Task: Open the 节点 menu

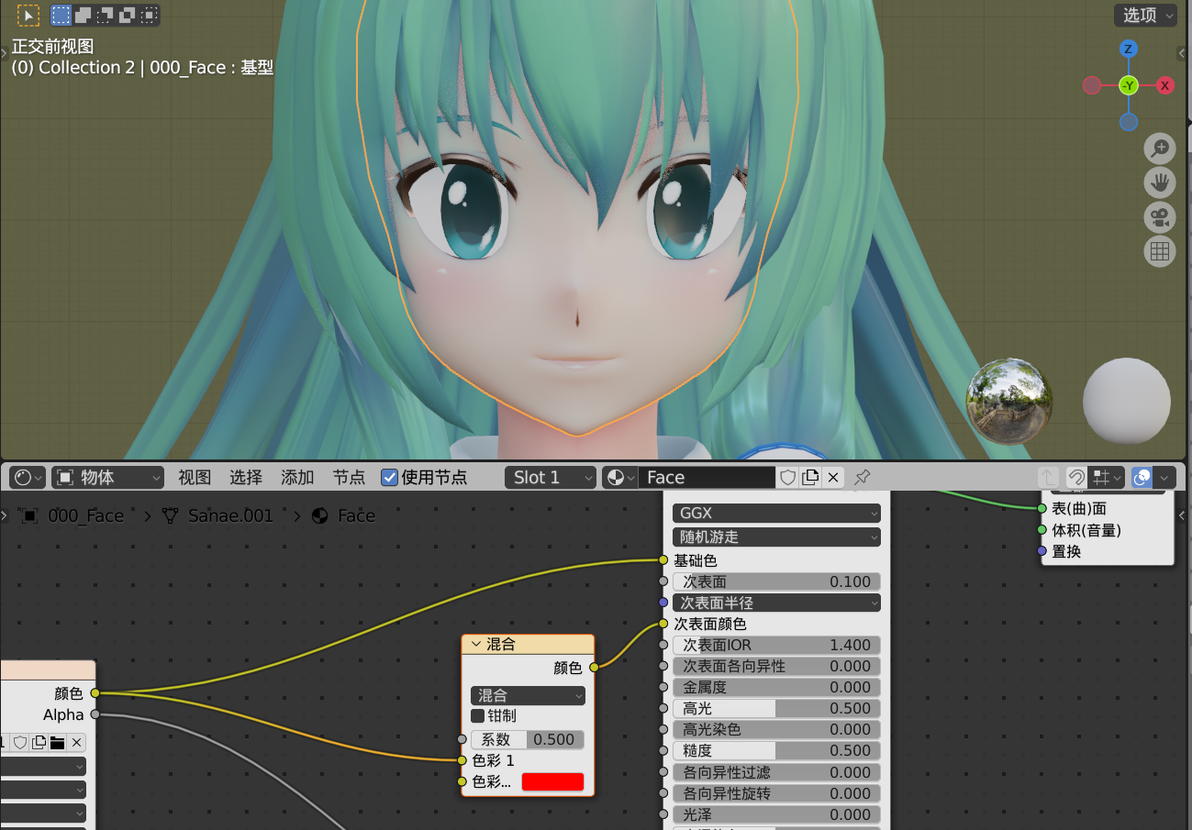Action: (x=349, y=477)
